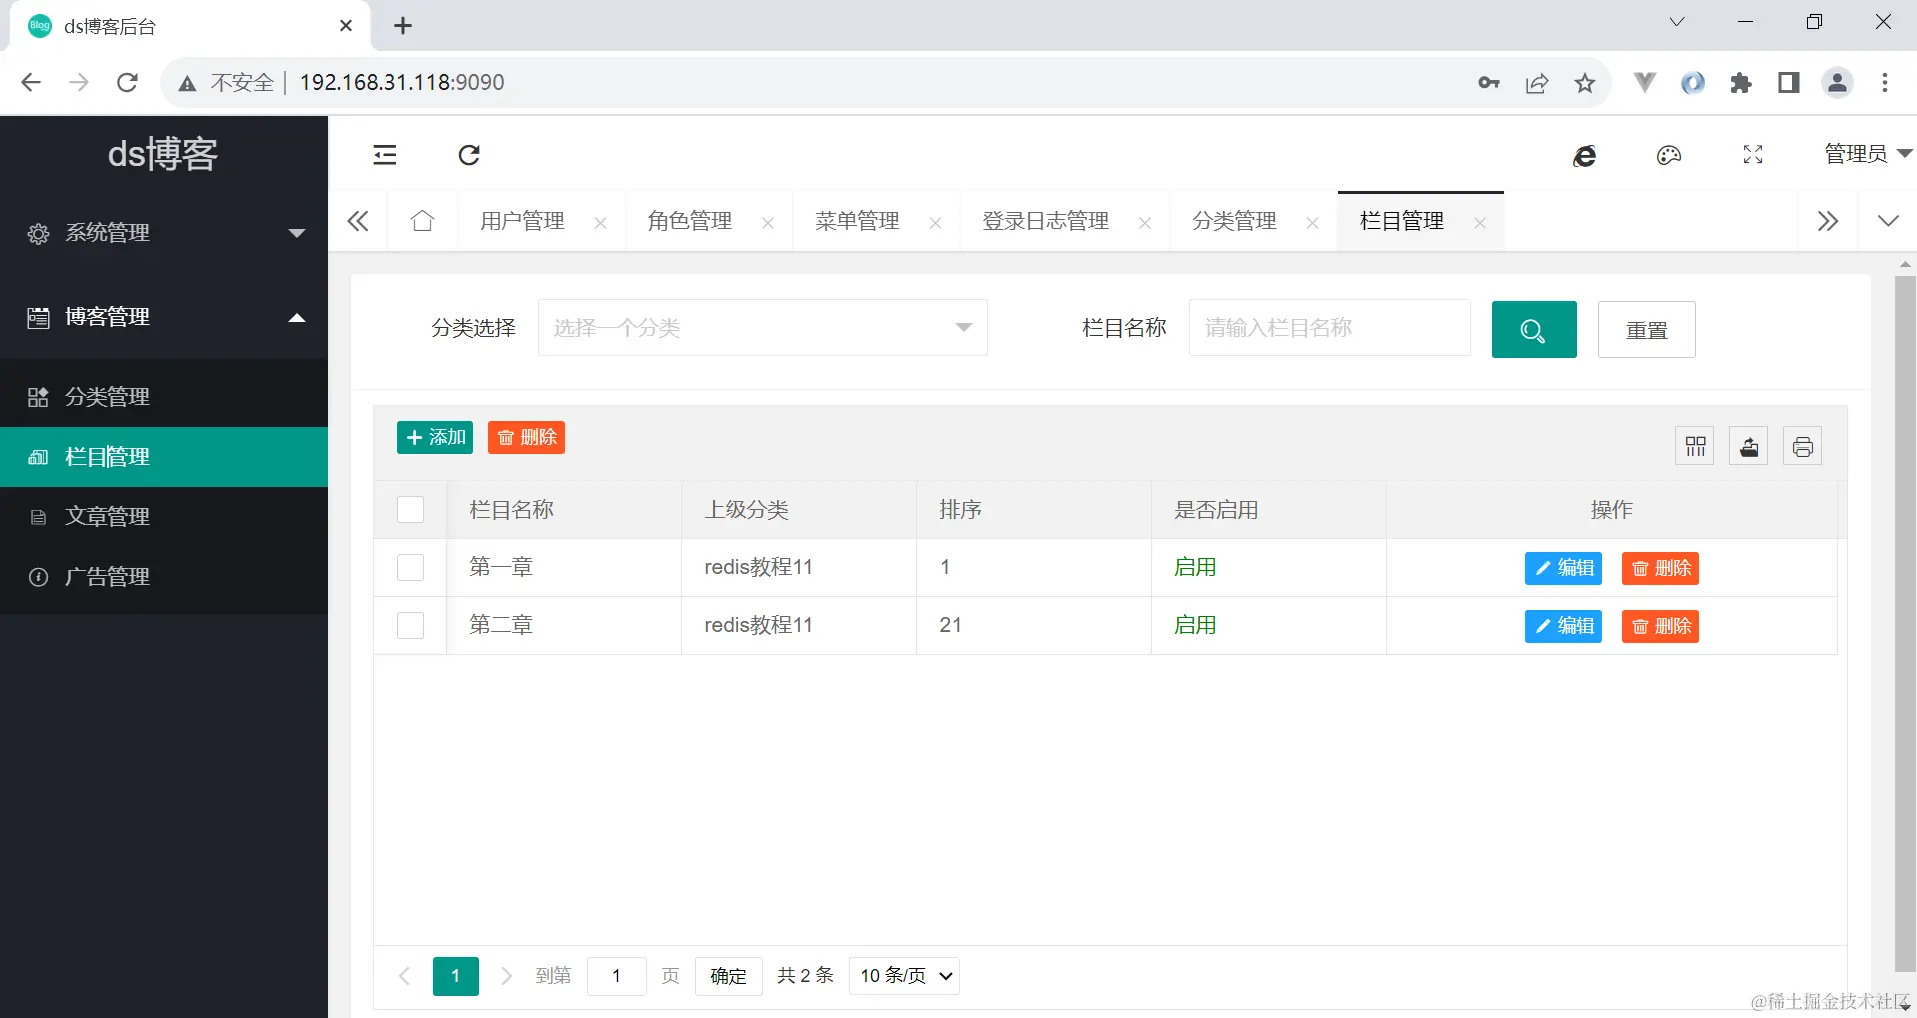Open the 管理员 user dropdown

[1867, 154]
